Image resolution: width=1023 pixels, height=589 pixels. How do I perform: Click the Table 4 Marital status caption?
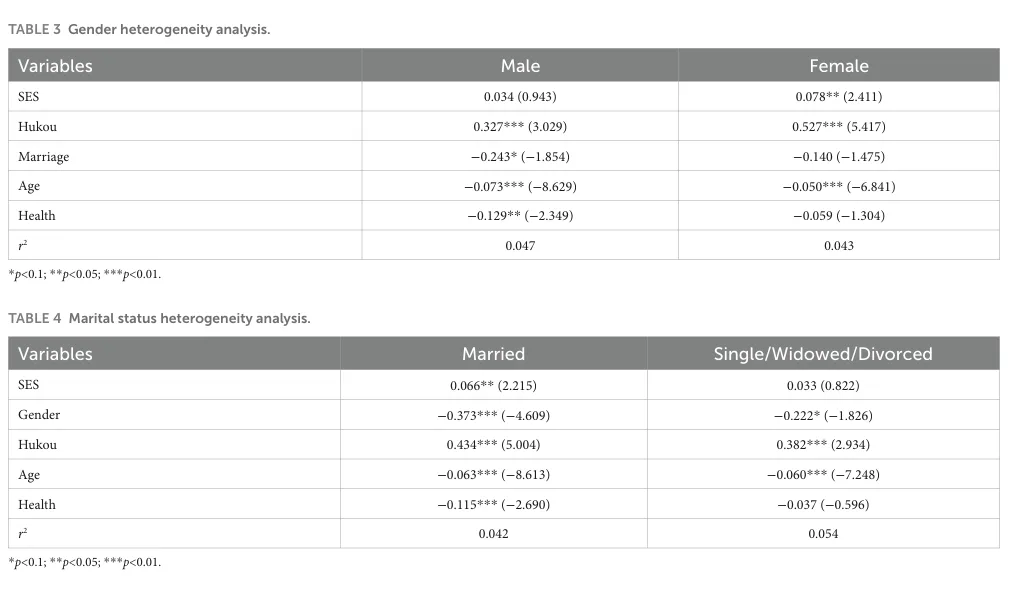point(159,318)
